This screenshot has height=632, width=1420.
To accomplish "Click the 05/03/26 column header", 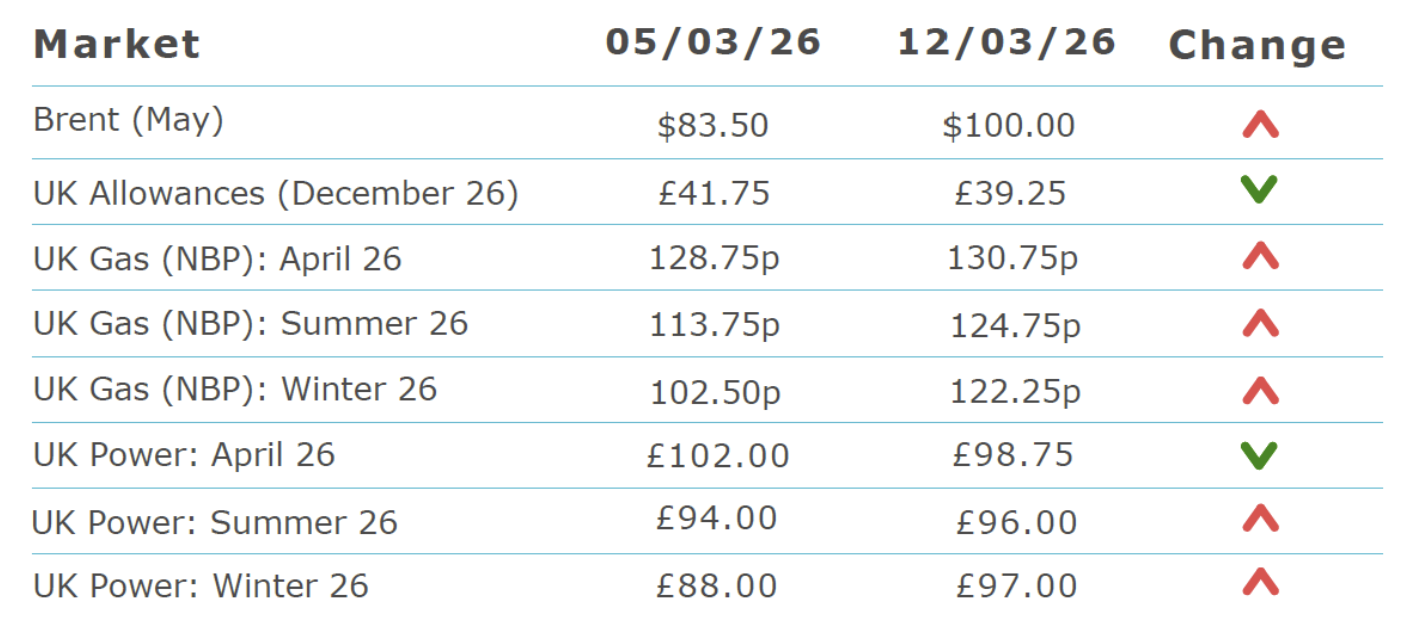I will [713, 43].
